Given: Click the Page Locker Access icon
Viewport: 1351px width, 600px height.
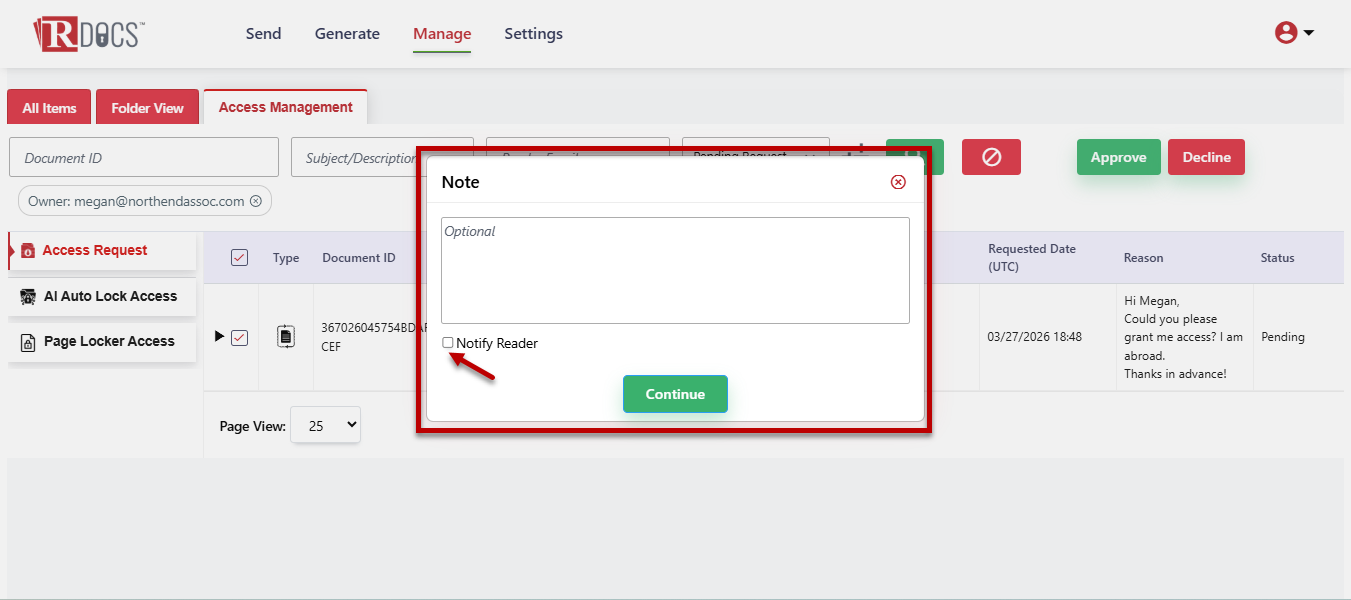Looking at the screenshot, I should point(28,342).
